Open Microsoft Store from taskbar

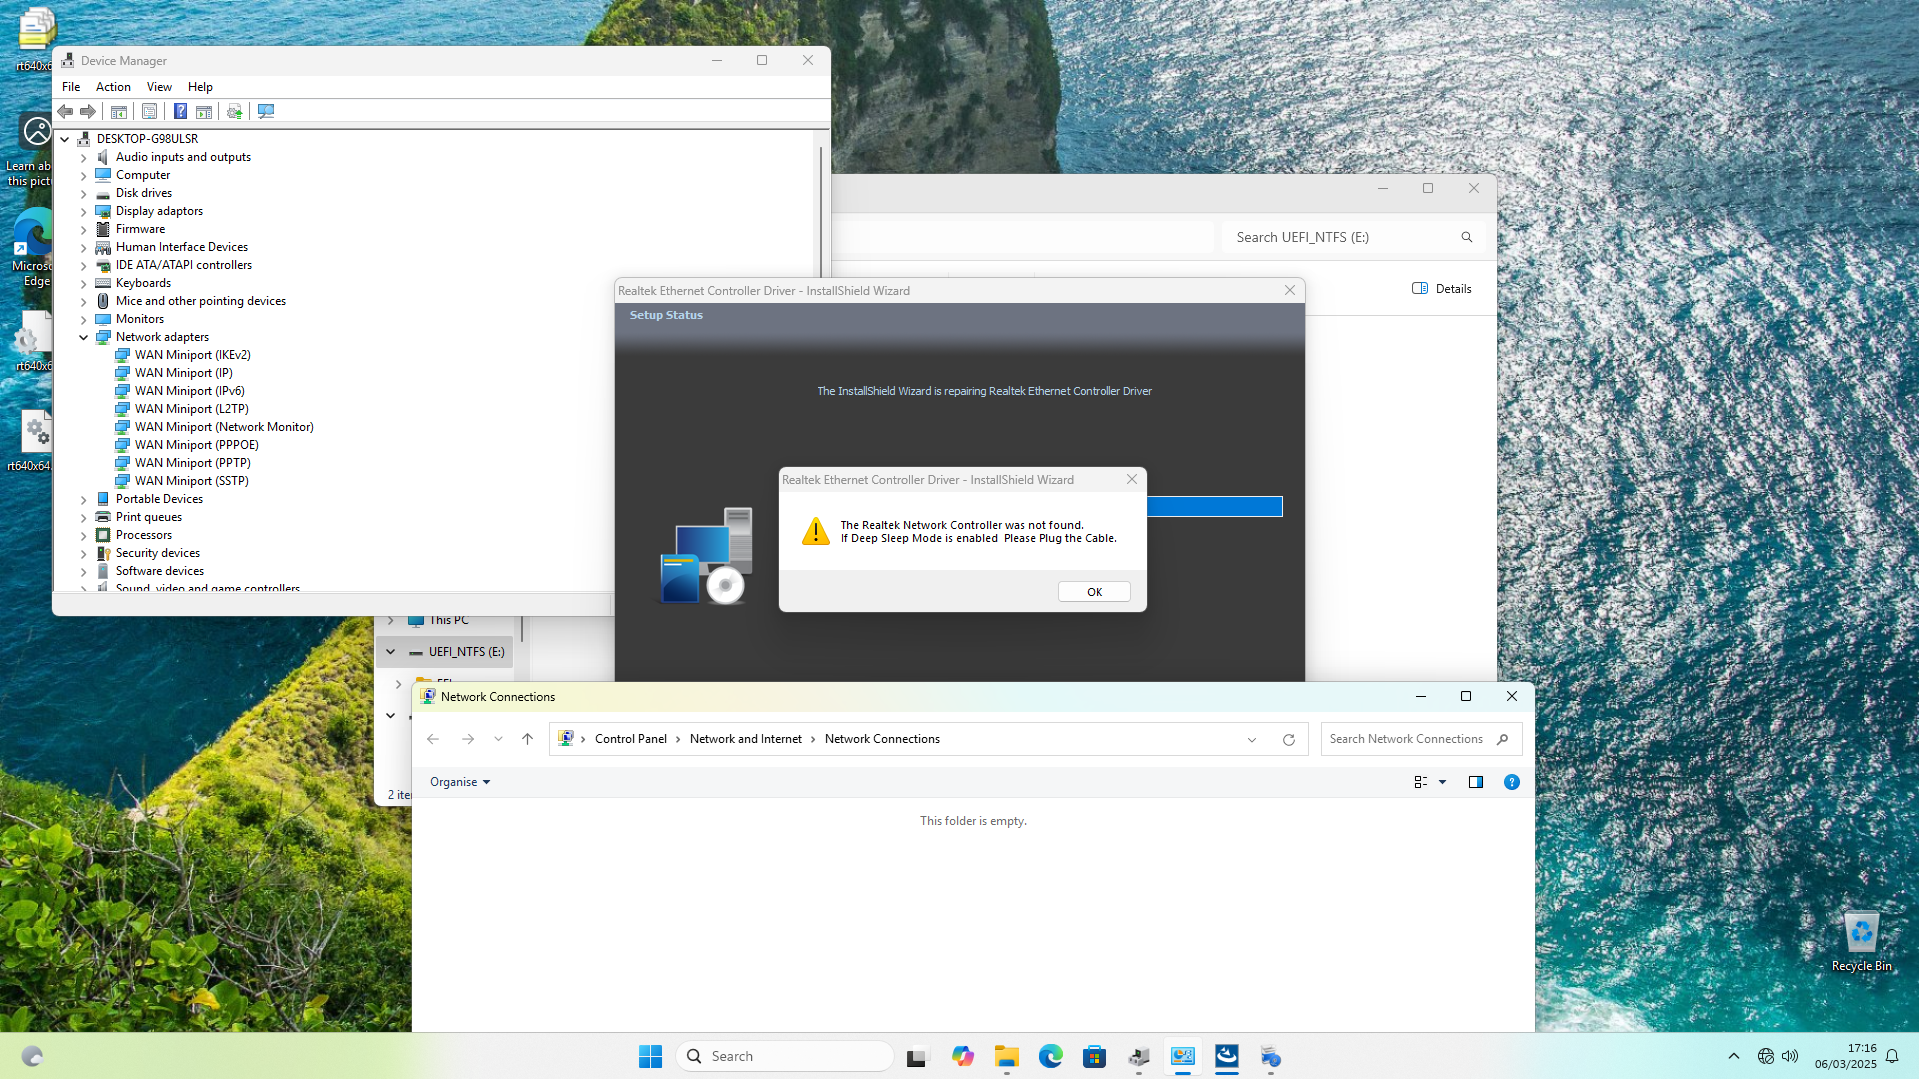[x=1094, y=1057]
